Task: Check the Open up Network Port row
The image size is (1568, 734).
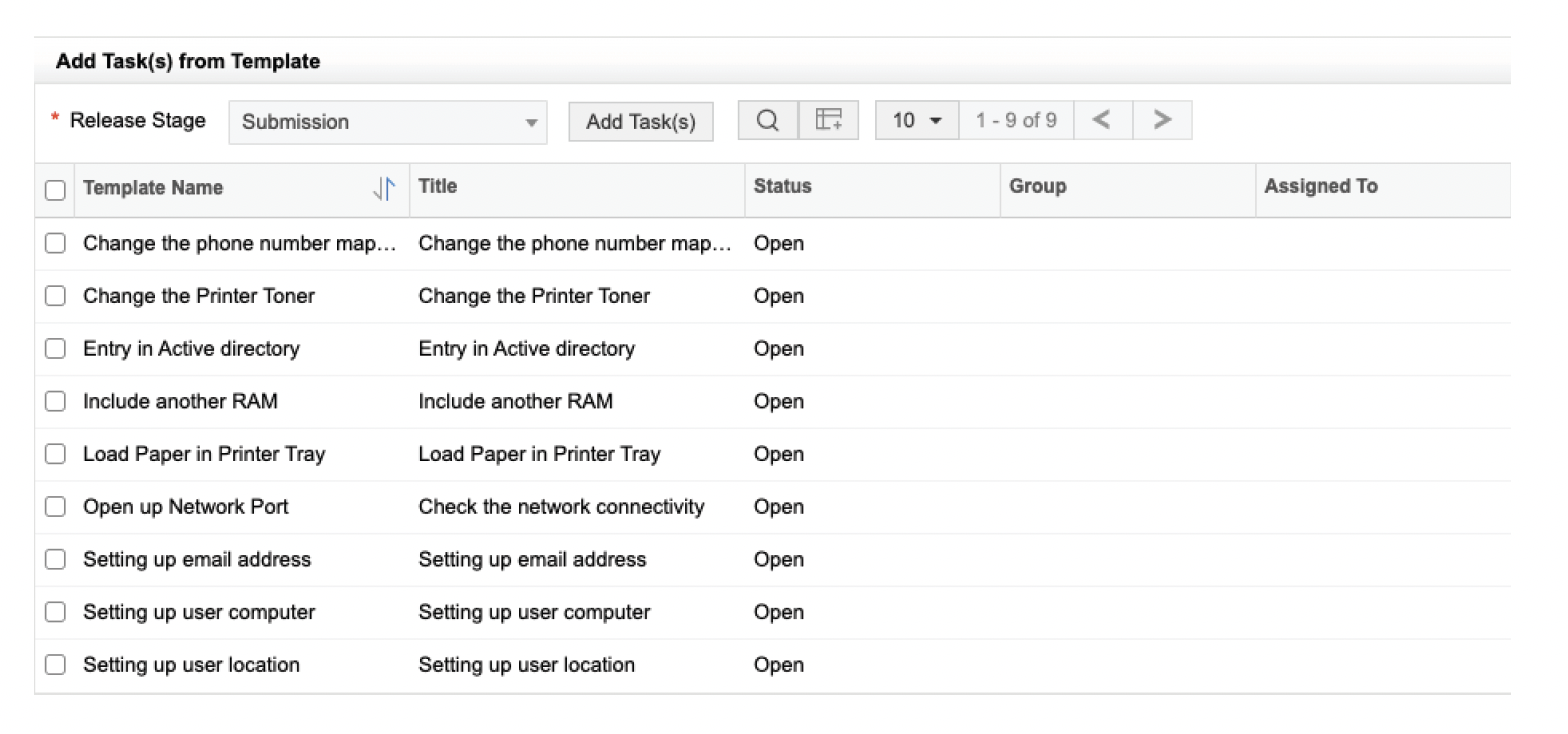Action: click(56, 507)
